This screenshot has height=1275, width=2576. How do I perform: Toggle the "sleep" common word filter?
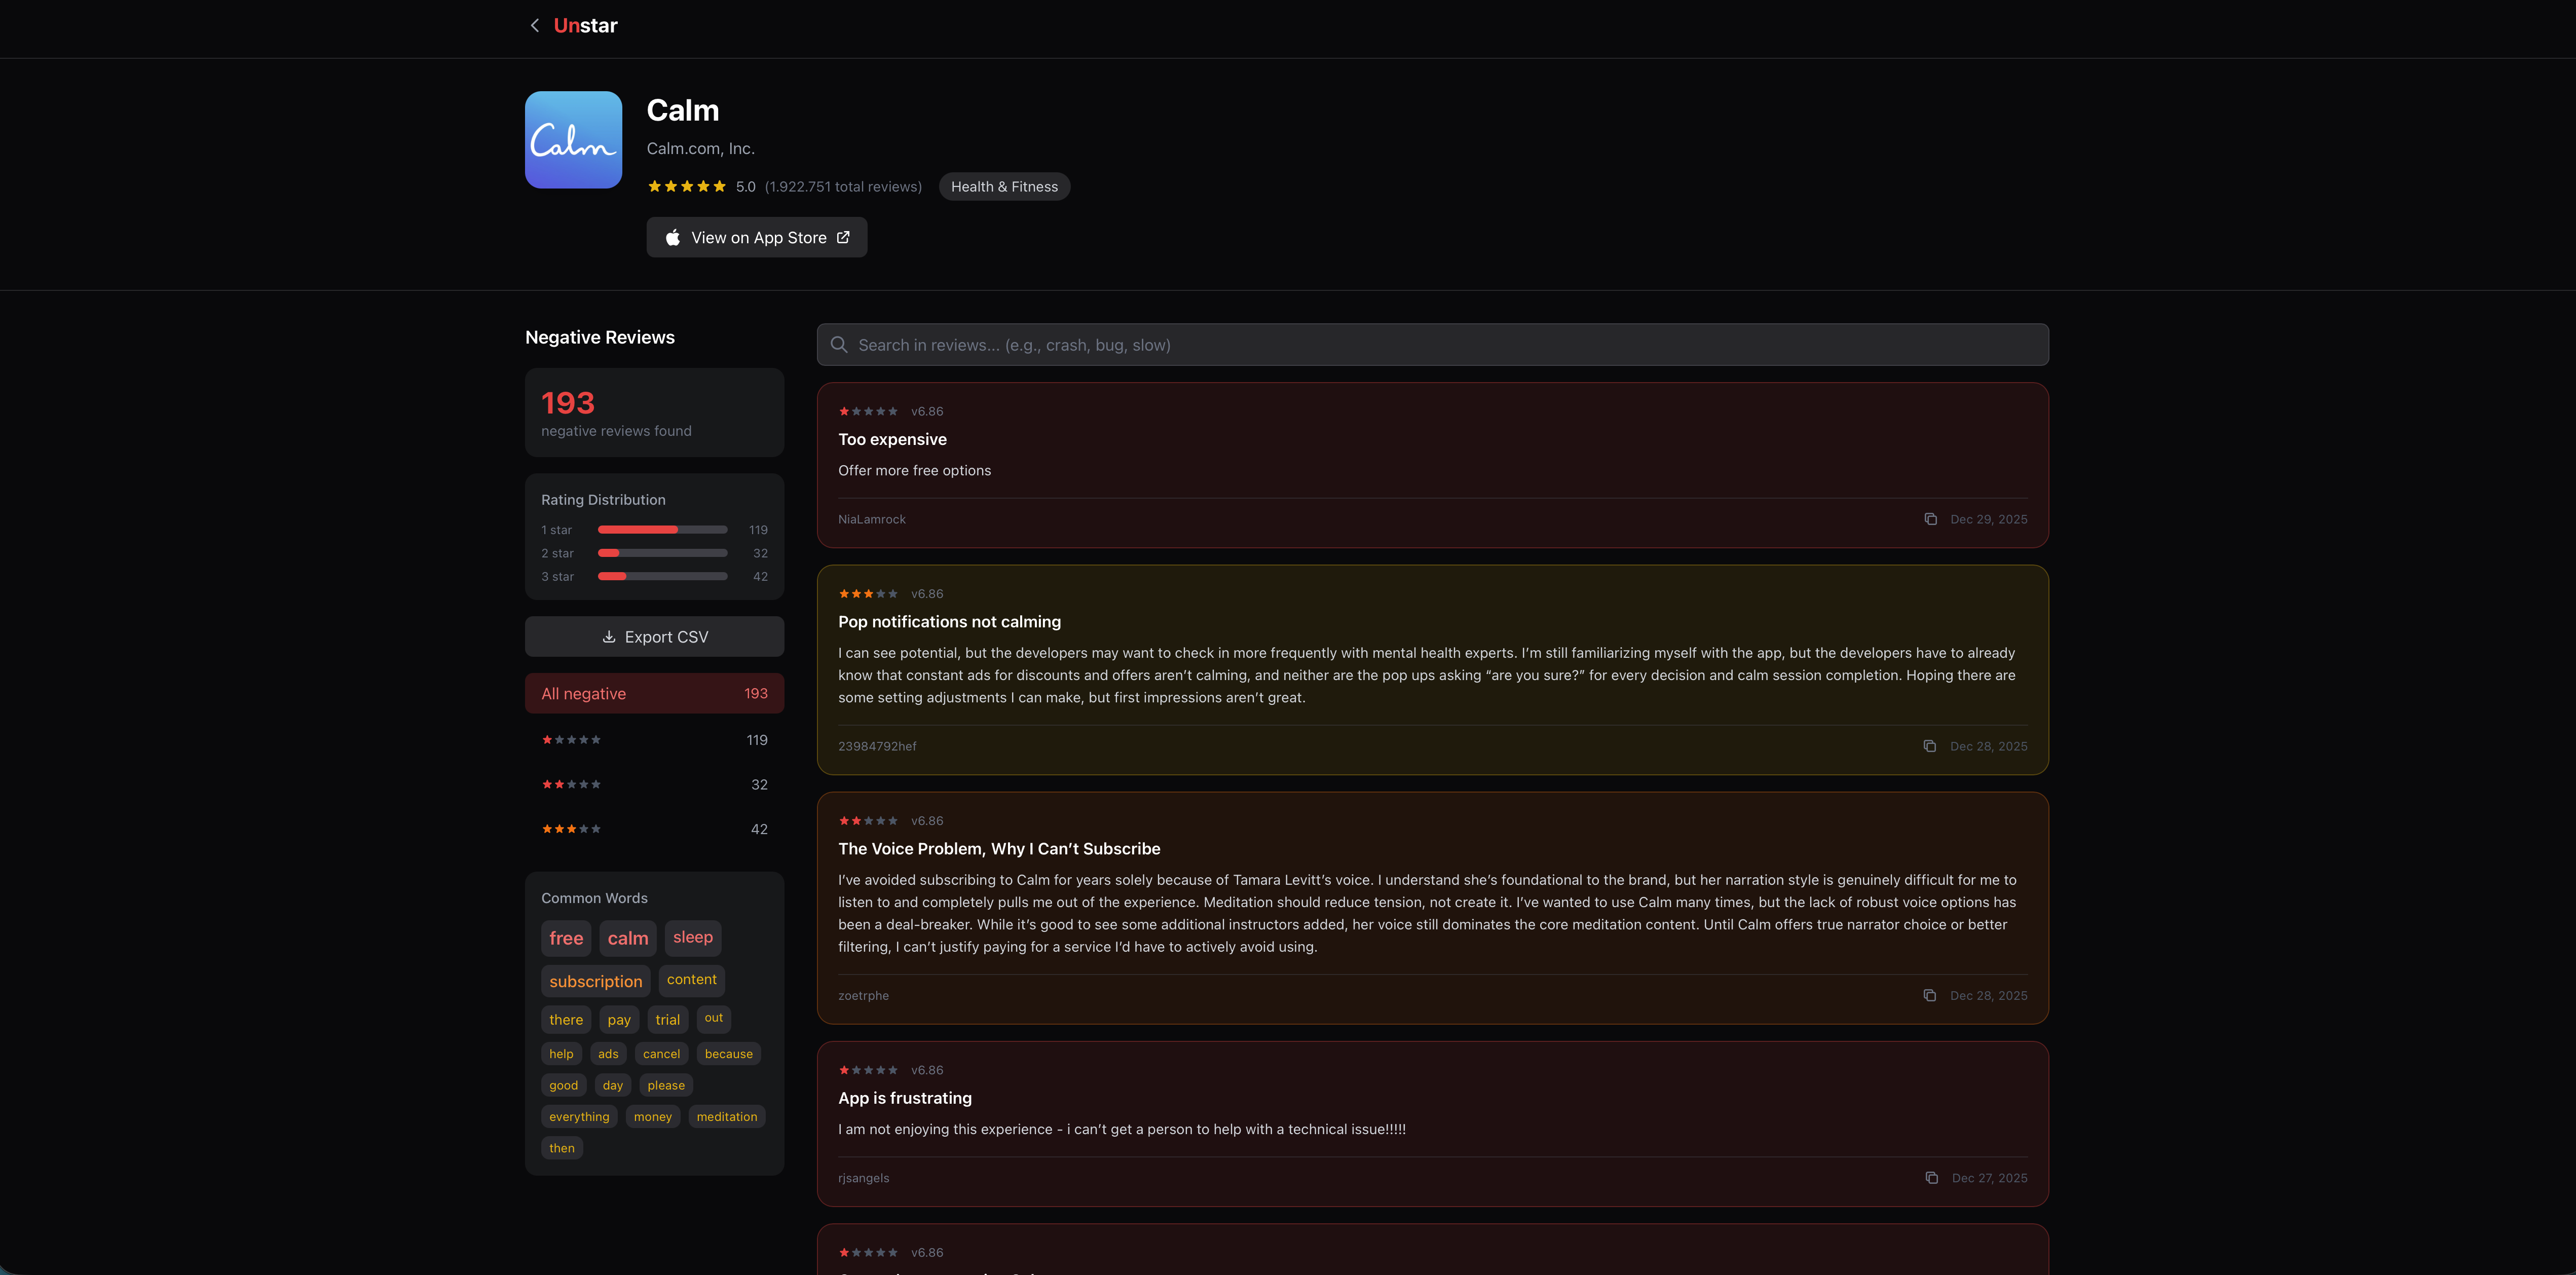692,938
